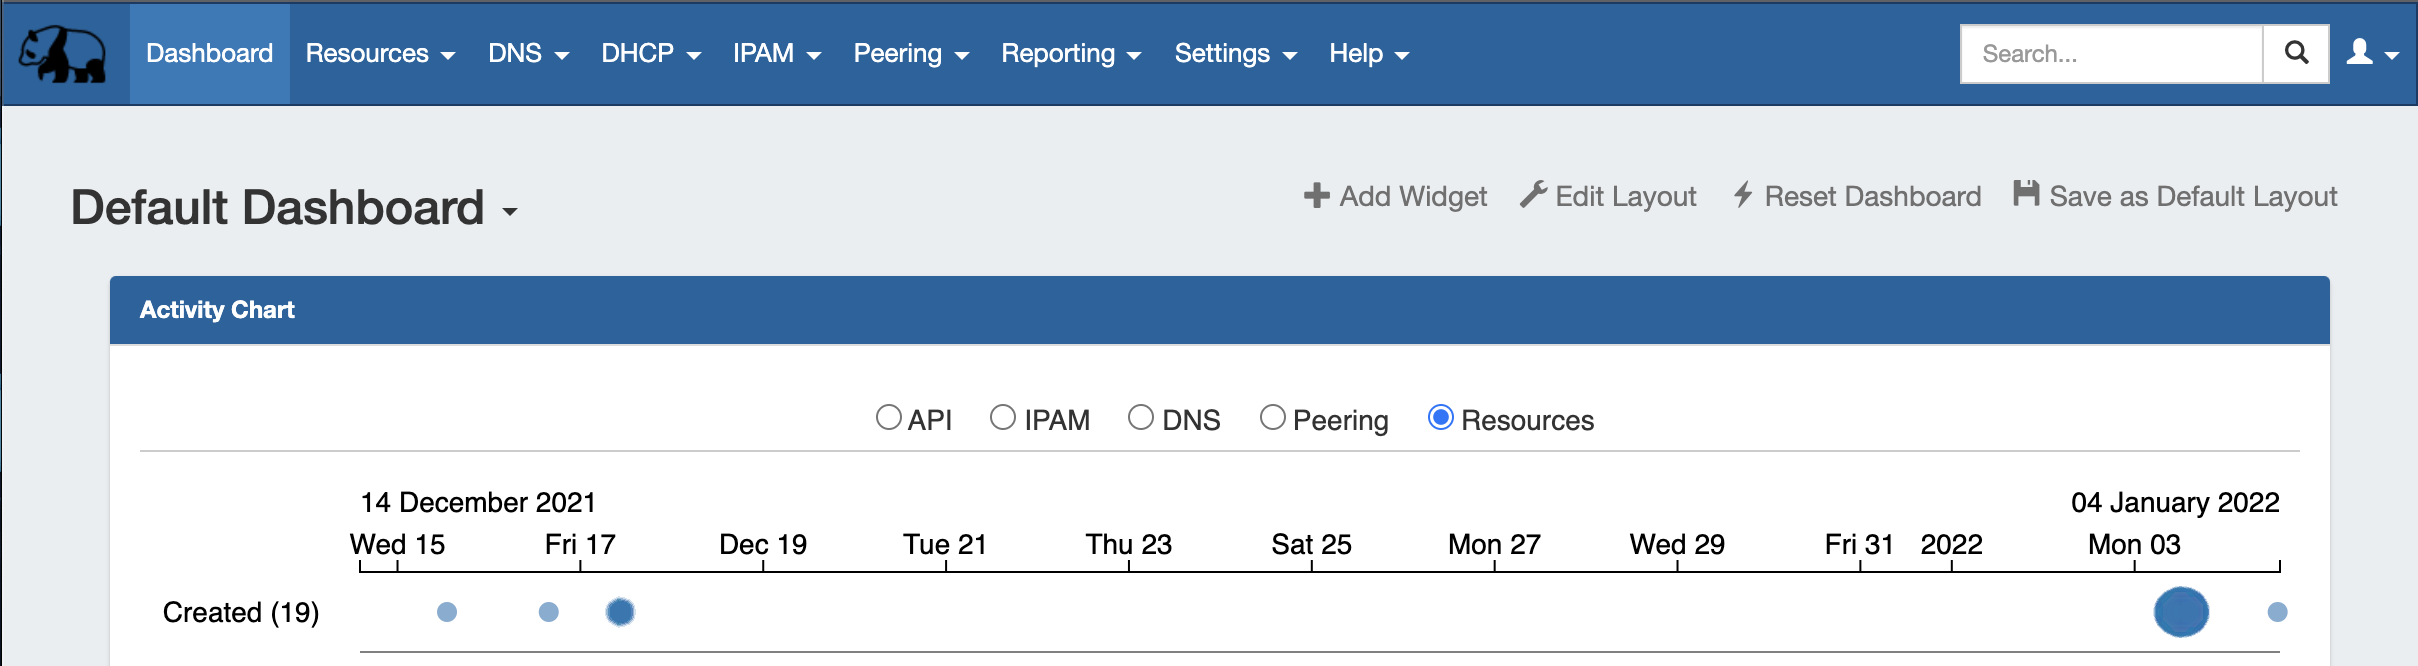Click the Add Widget plus icon
This screenshot has width=2418, height=666.
pyautogui.click(x=1317, y=195)
